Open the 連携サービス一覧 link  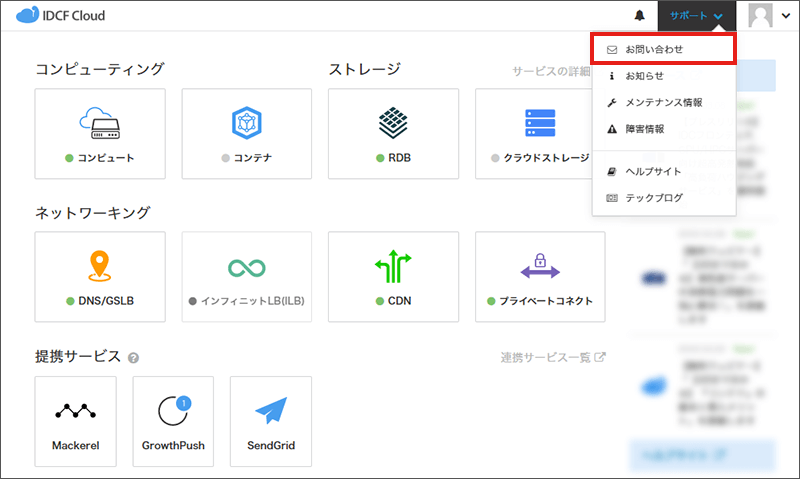point(553,357)
